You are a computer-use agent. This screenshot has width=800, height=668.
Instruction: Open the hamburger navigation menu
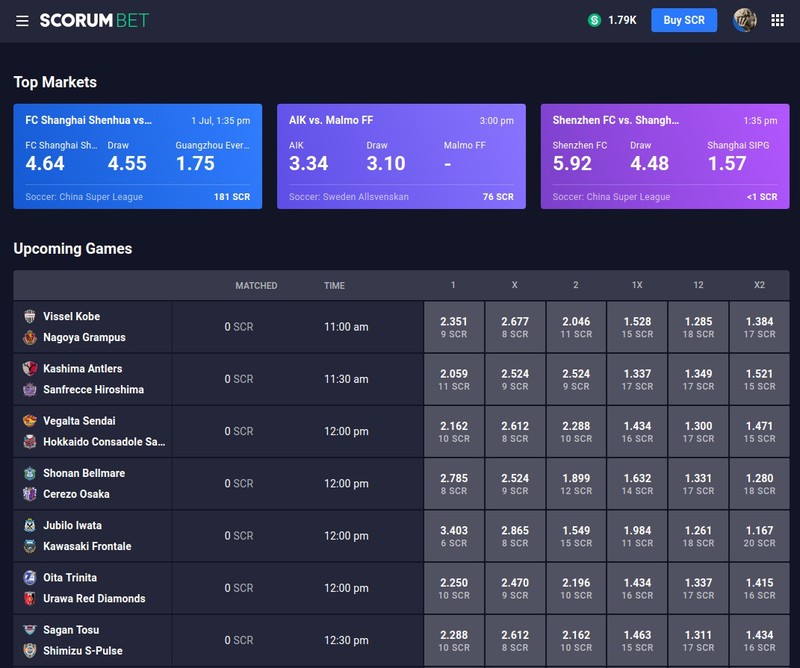(x=22, y=20)
